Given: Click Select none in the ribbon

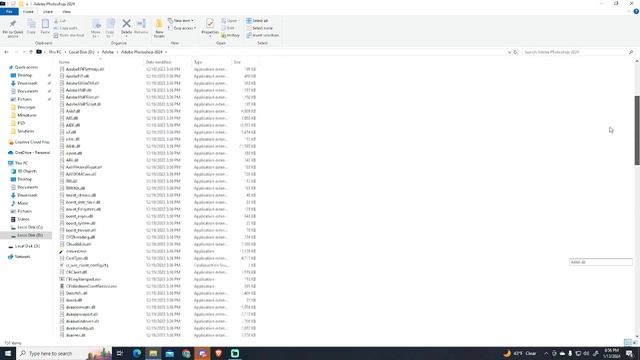Looking at the screenshot, I should pos(259,28).
